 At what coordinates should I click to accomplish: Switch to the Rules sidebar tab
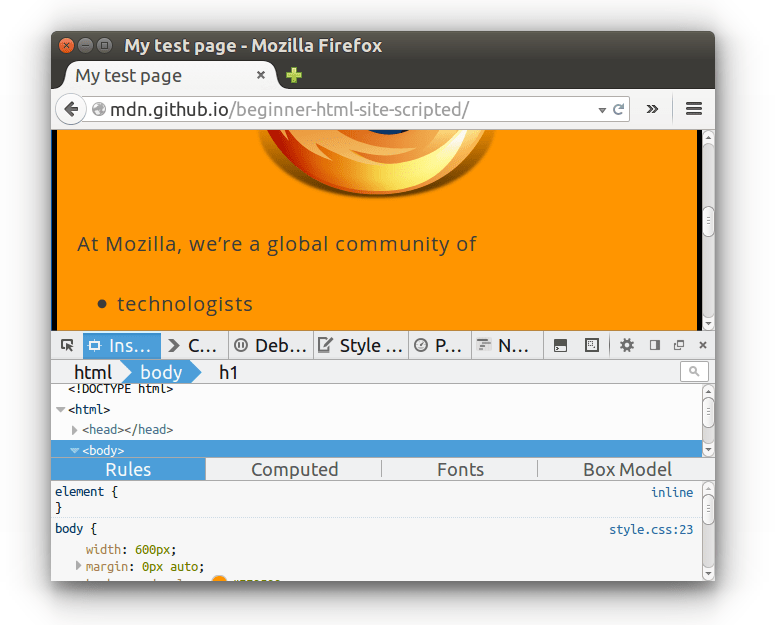(128, 469)
